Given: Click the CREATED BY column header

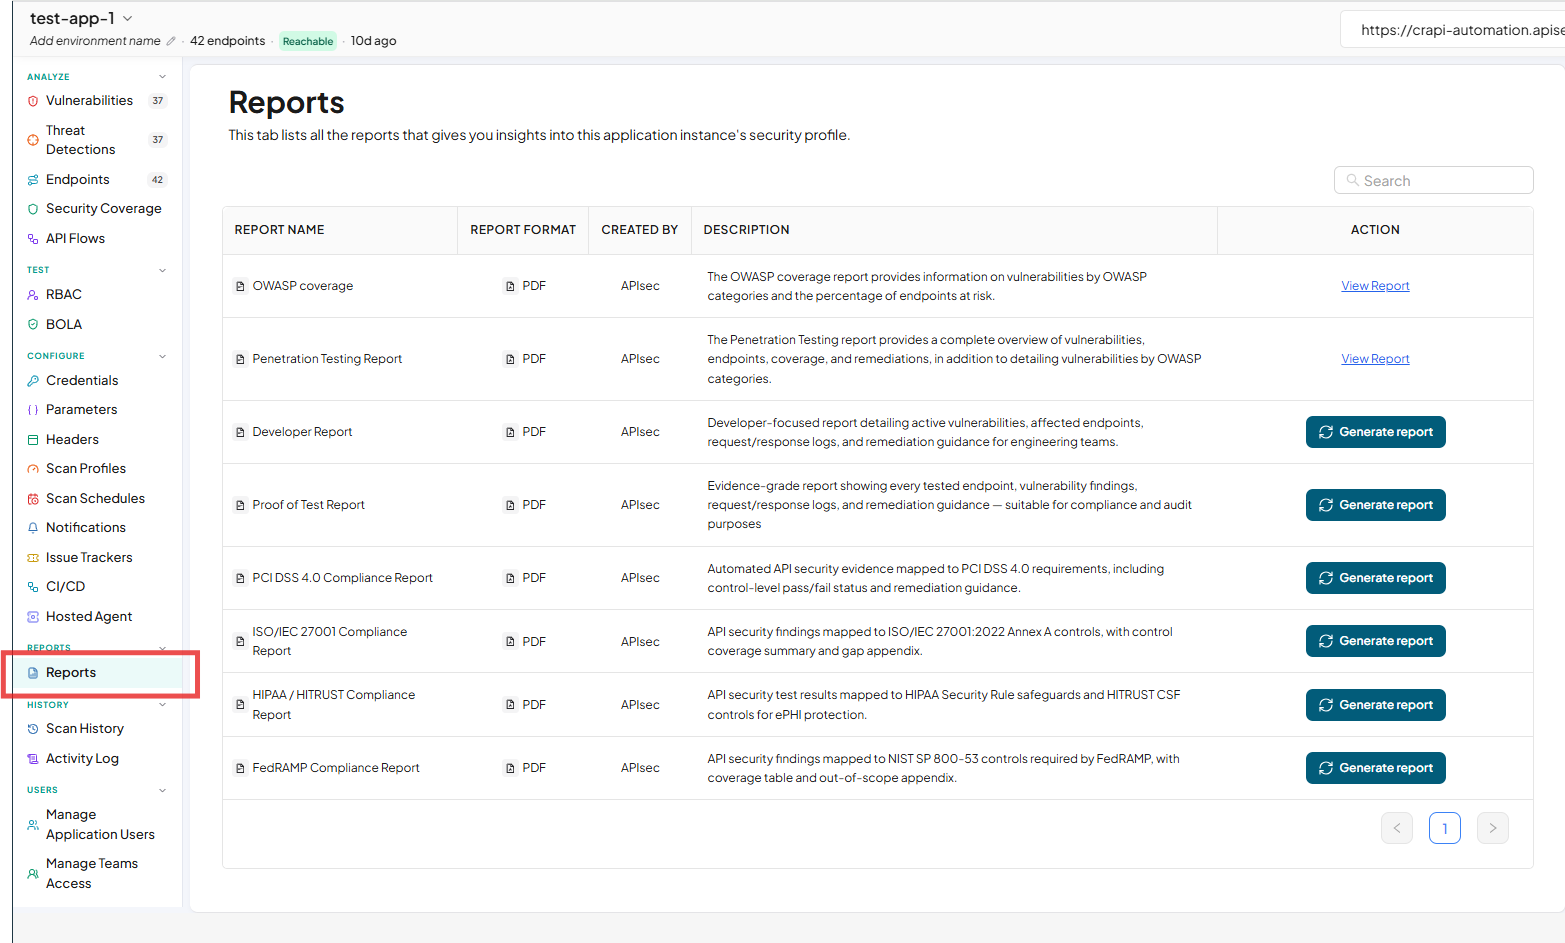Looking at the screenshot, I should click(640, 230).
